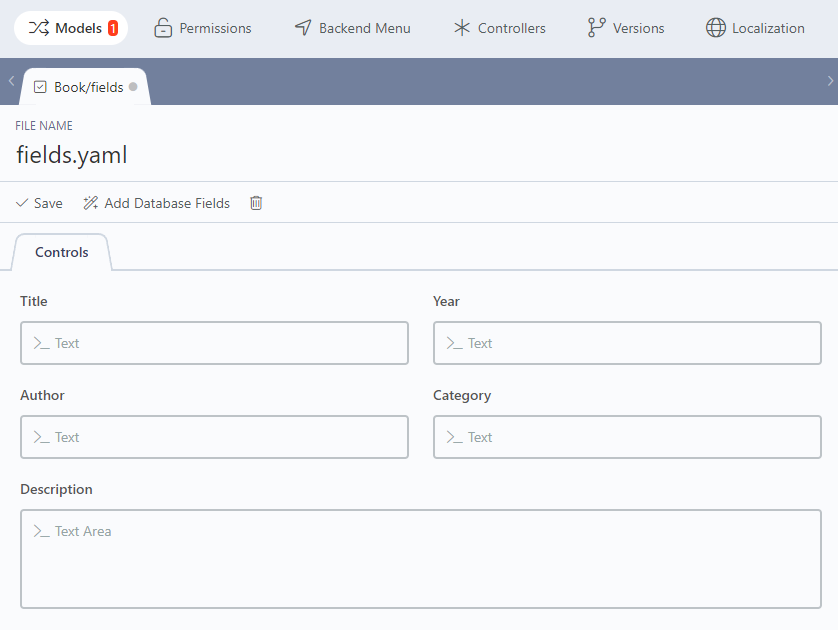The image size is (838, 630).
Task: Select the Category text control
Action: (627, 437)
